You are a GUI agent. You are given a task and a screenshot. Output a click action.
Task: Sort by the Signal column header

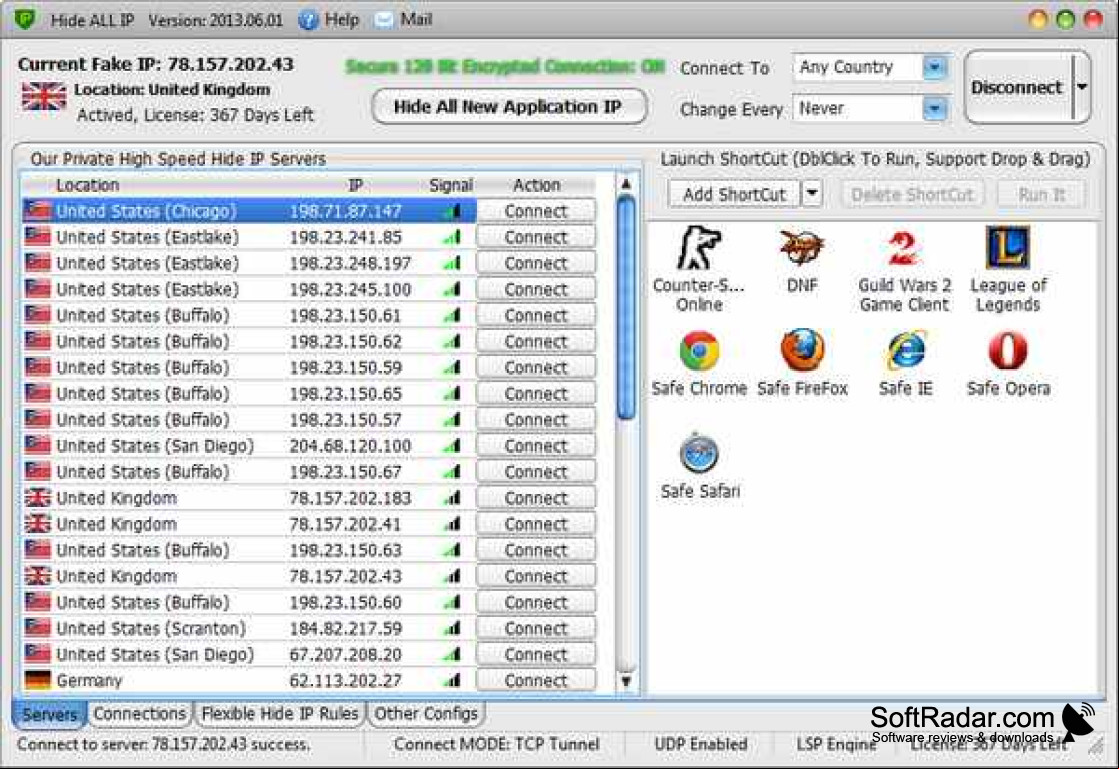click(451, 185)
